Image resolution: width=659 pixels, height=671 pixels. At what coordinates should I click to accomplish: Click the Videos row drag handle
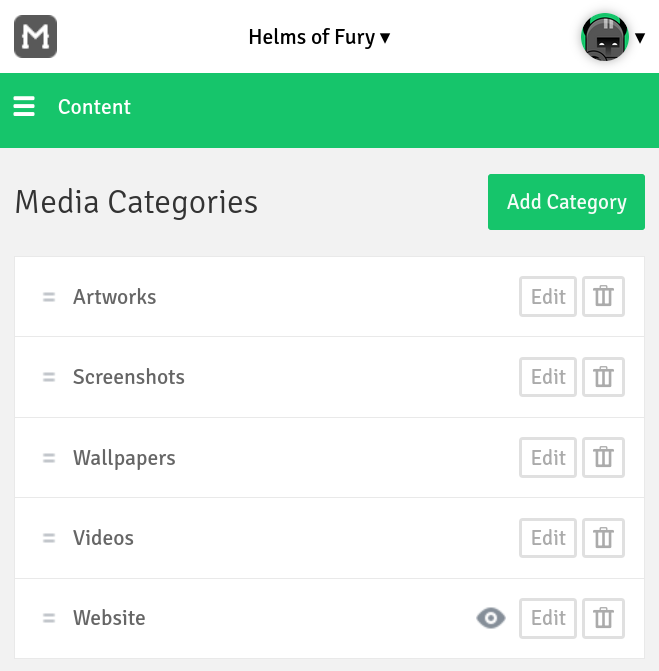[49, 538]
